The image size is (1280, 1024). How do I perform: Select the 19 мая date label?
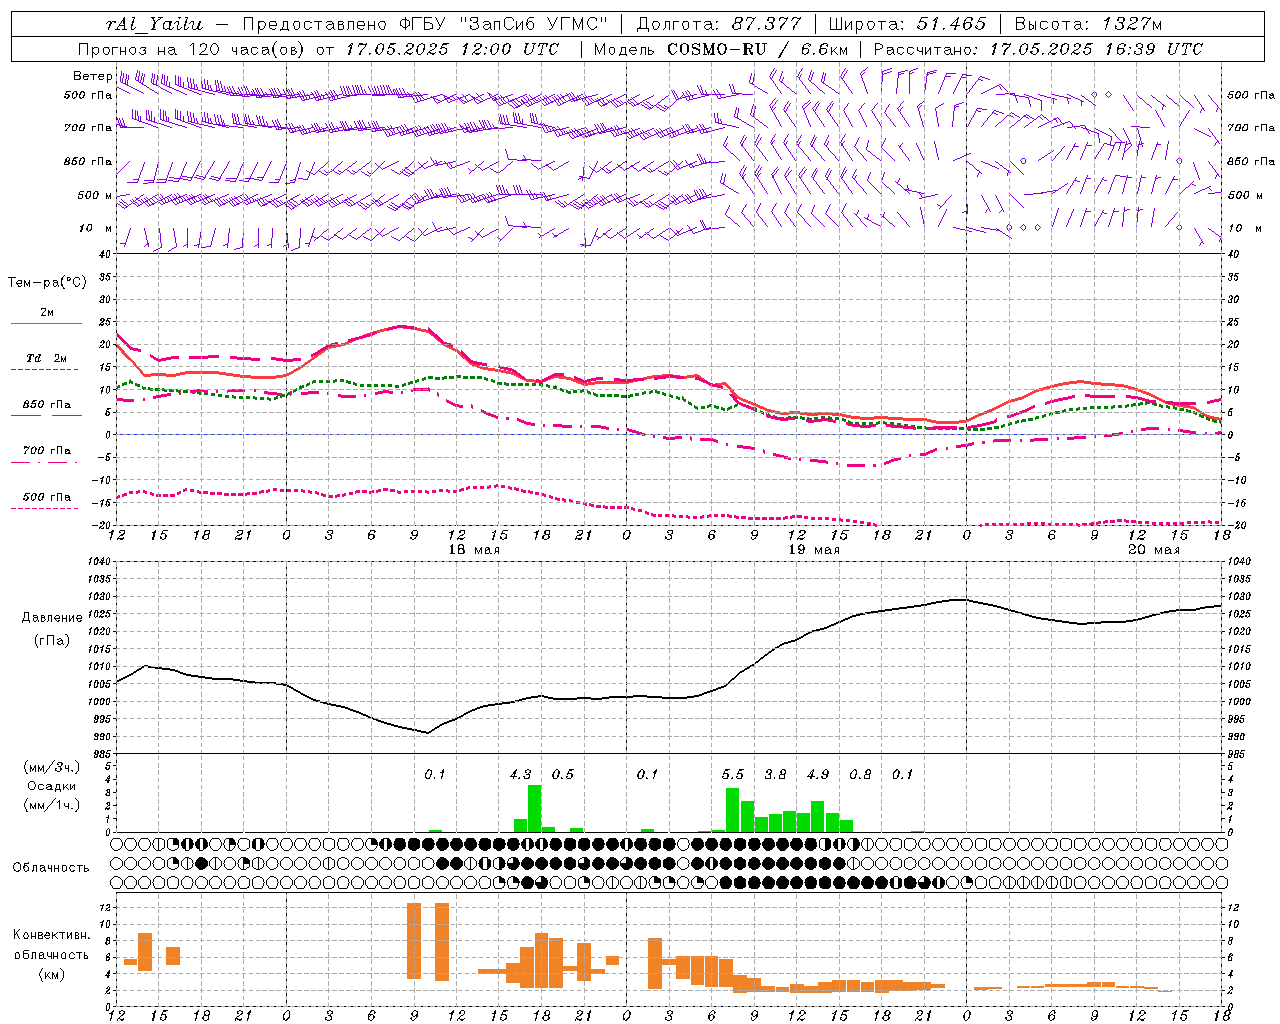pyautogui.click(x=814, y=550)
